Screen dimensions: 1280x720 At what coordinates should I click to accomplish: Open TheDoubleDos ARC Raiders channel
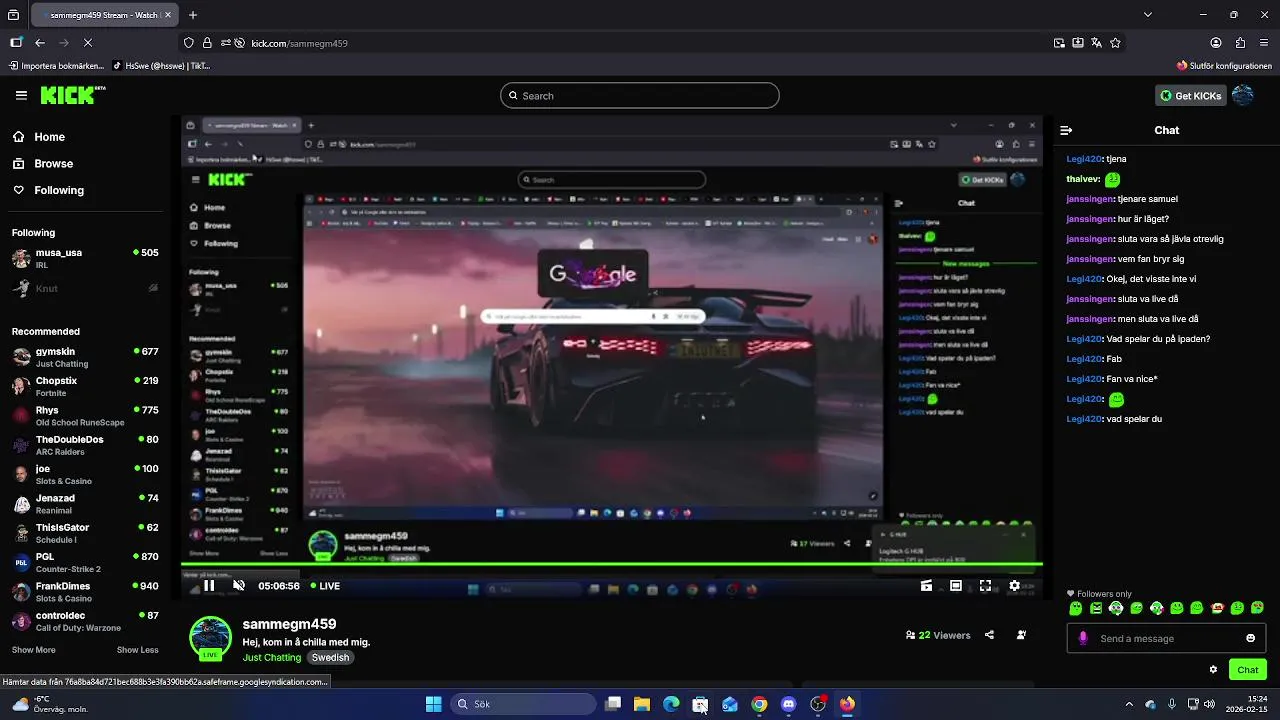click(85, 445)
